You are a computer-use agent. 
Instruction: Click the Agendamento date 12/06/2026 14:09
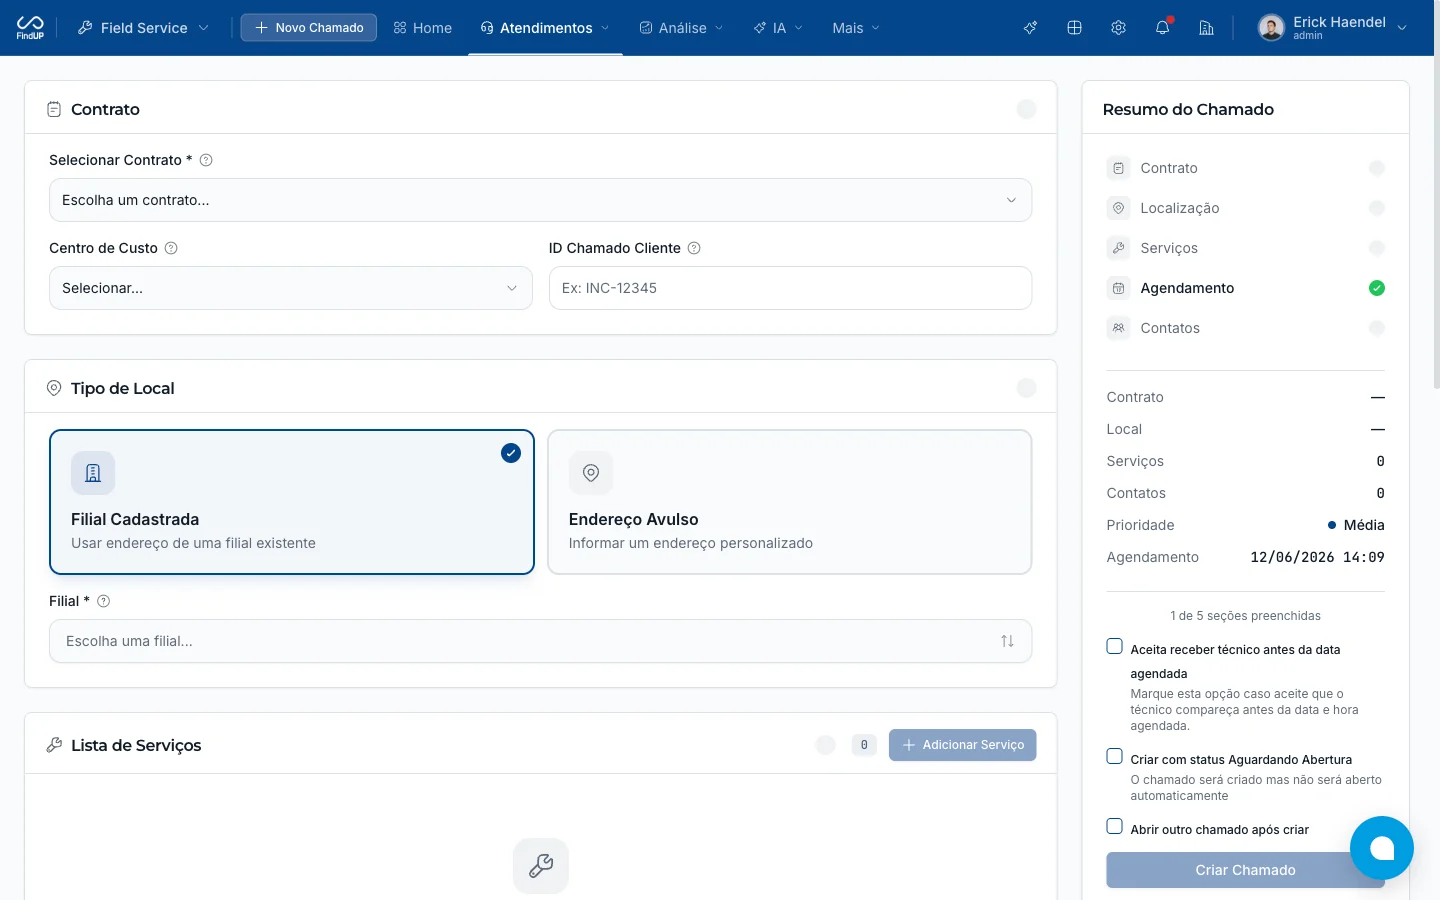[1317, 557]
